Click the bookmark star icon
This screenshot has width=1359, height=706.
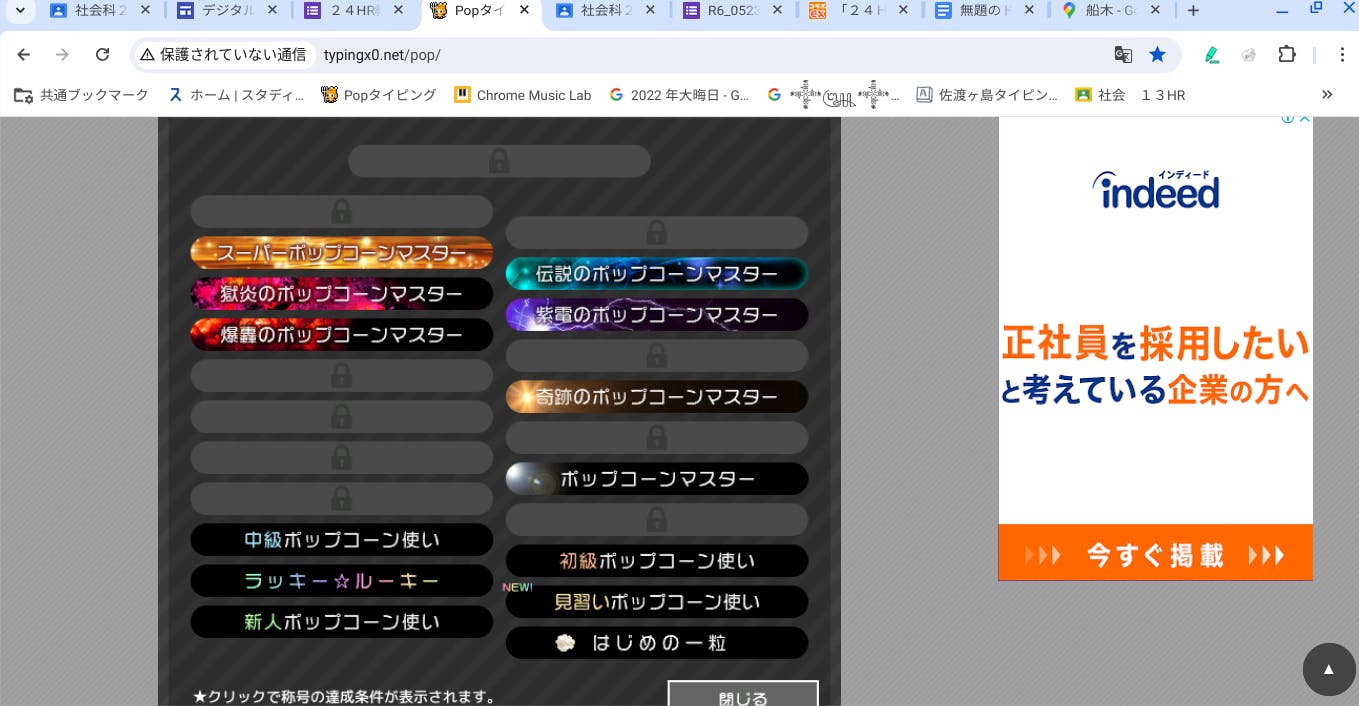click(1157, 55)
